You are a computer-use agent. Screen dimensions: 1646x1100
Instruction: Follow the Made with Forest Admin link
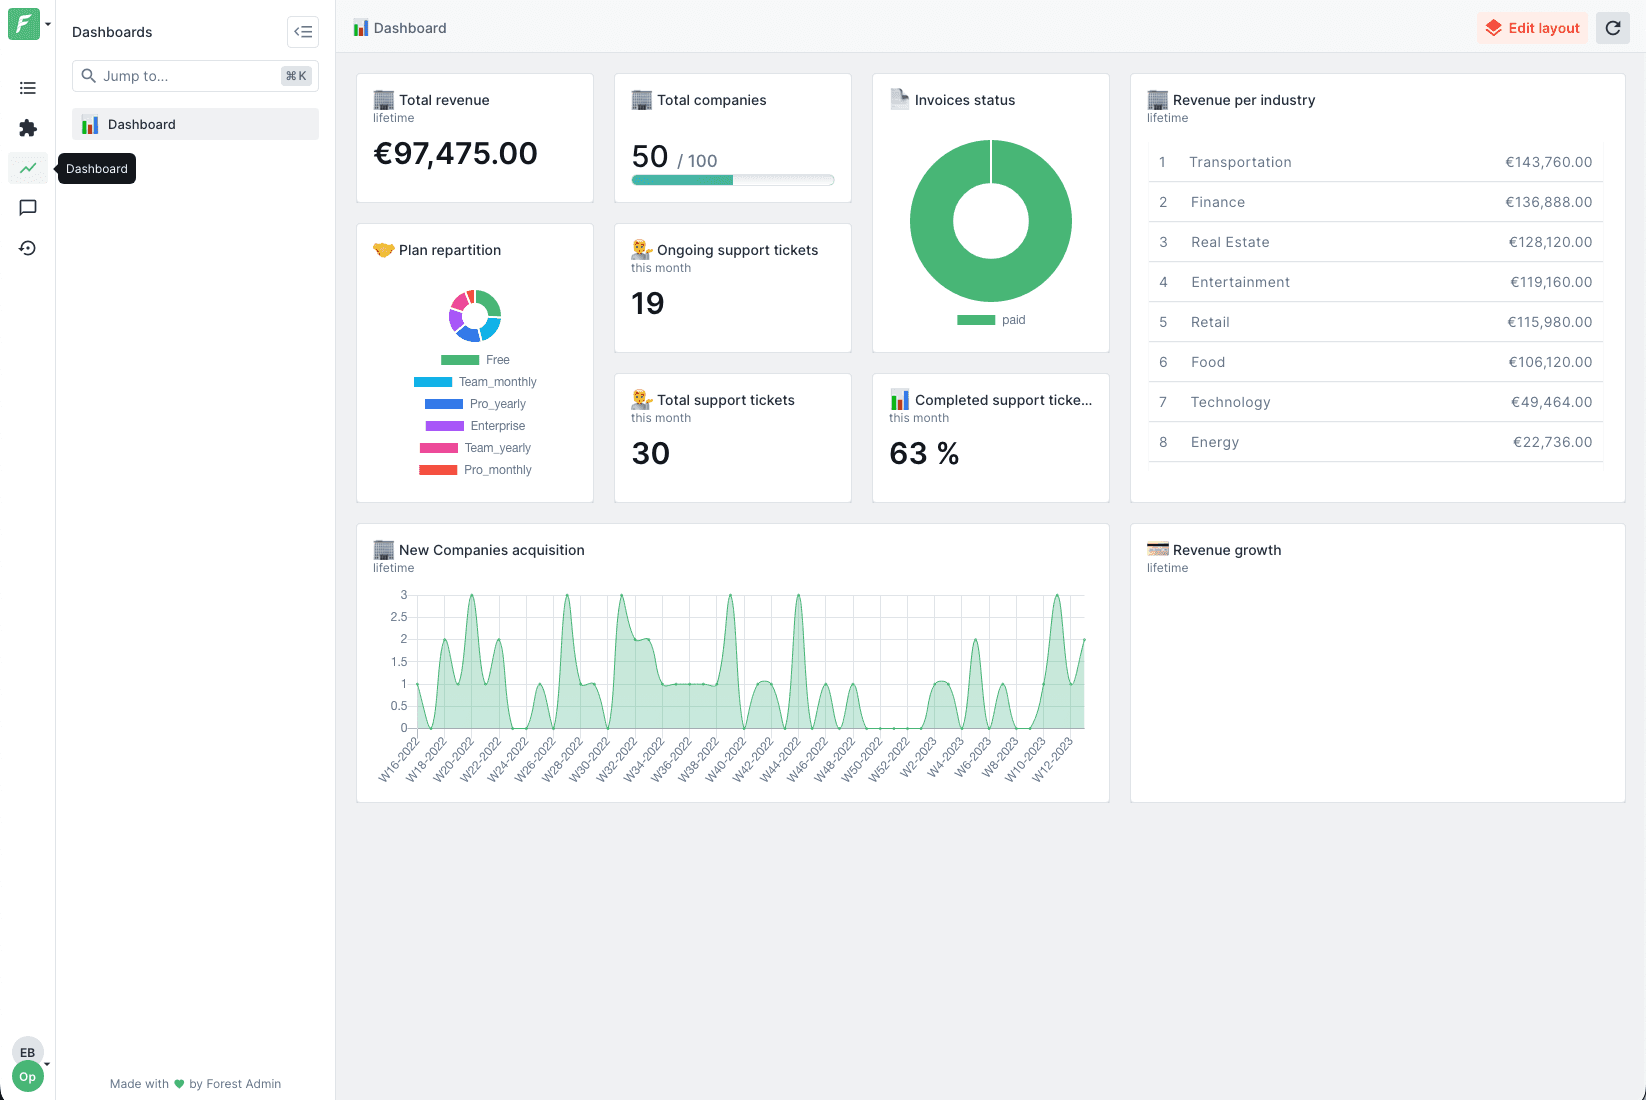pyautogui.click(x=195, y=1084)
